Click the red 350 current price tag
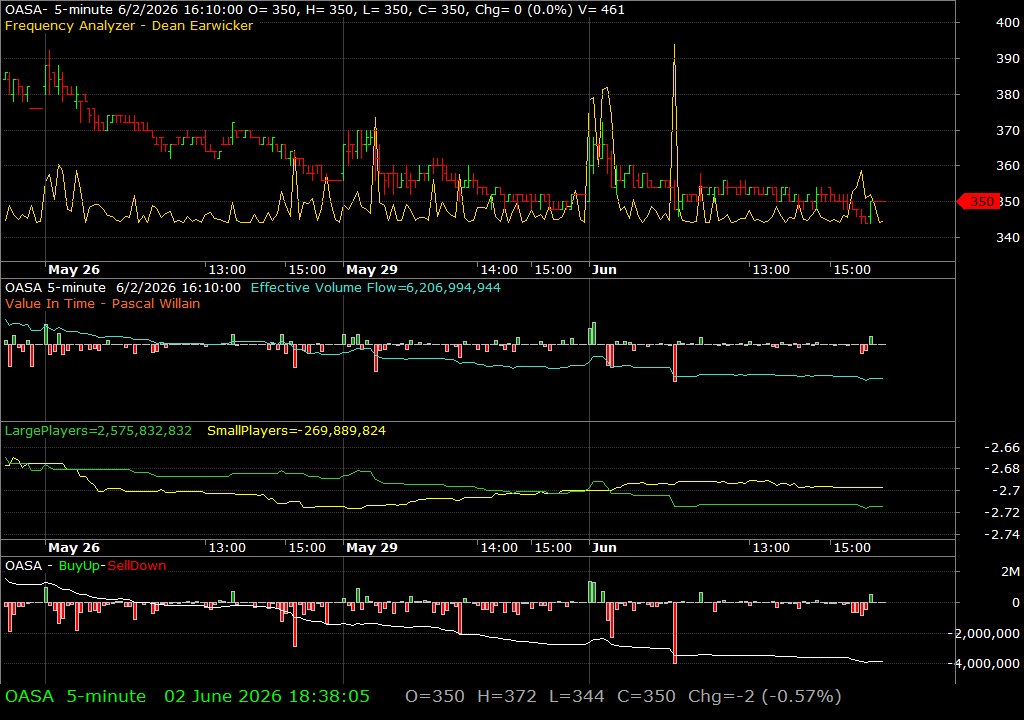The width and height of the screenshot is (1024, 720). 978,202
